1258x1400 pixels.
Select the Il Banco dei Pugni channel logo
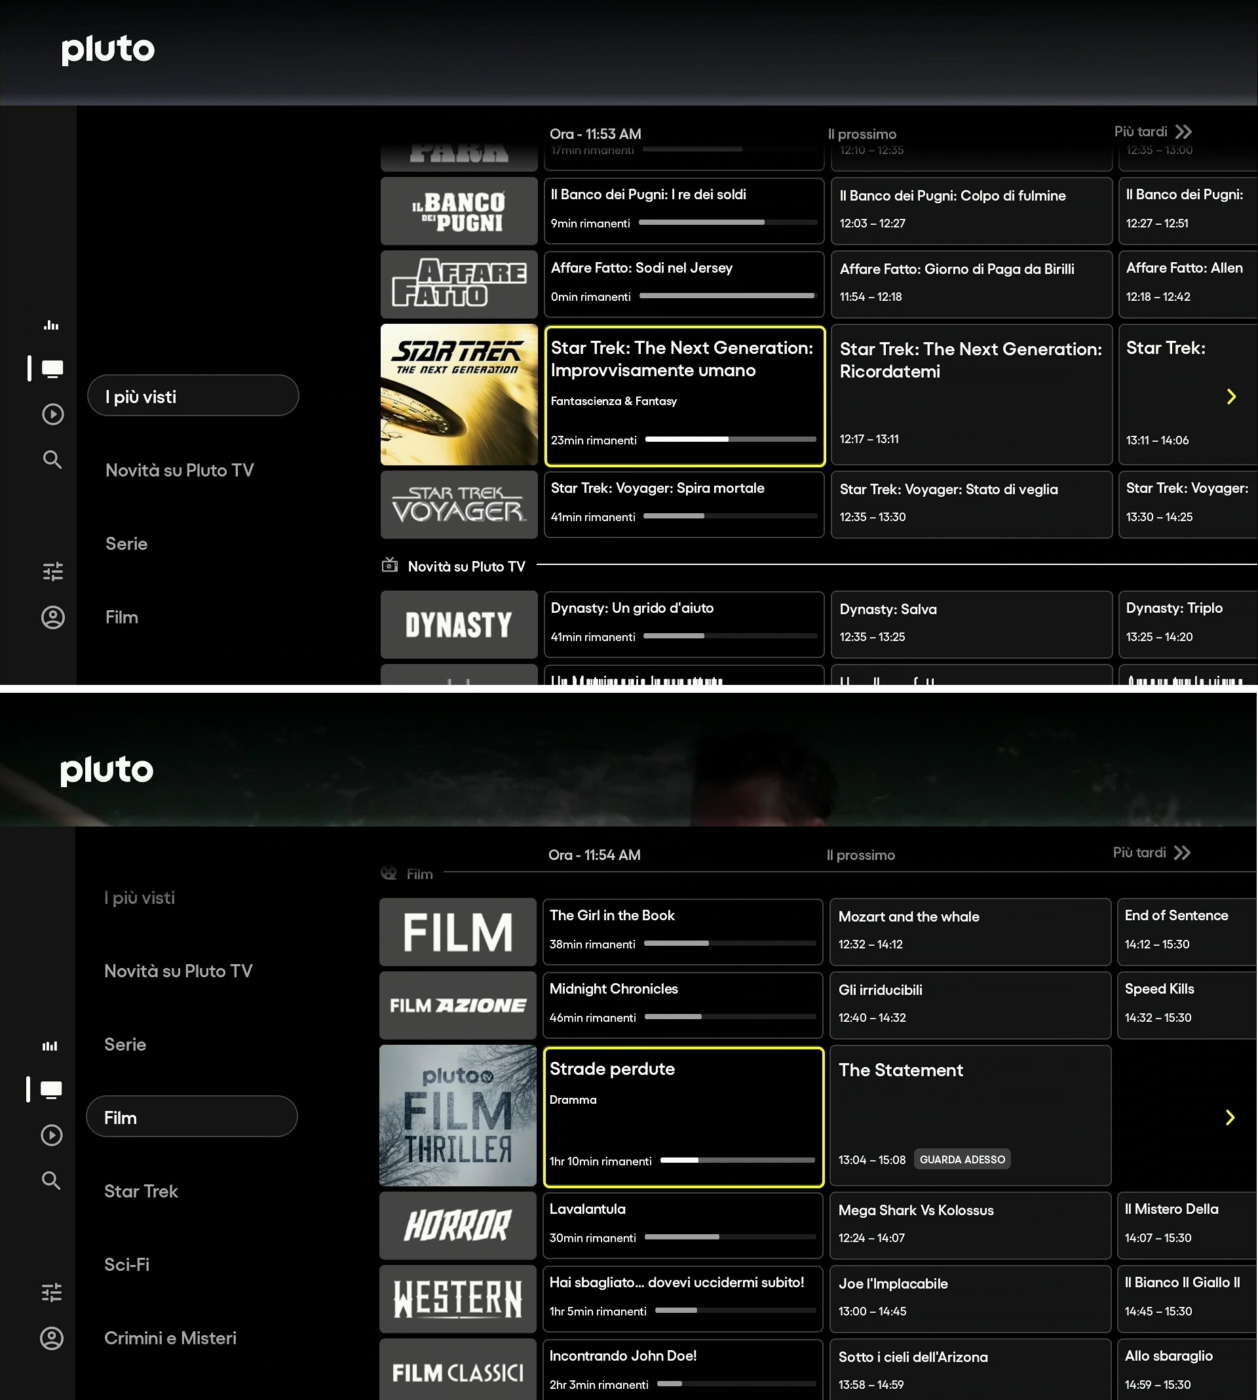(459, 211)
